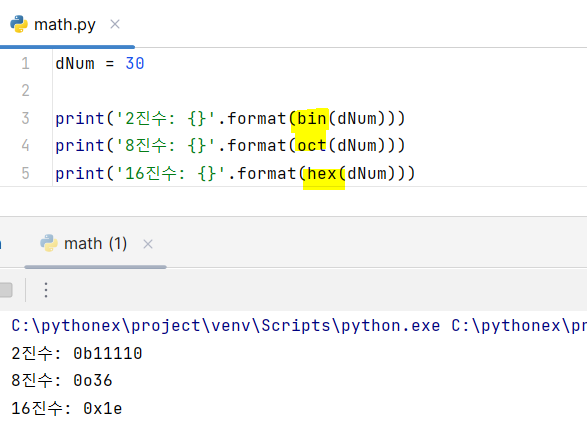
Task: Open the vertical three-dots more options menu
Action: (46, 290)
